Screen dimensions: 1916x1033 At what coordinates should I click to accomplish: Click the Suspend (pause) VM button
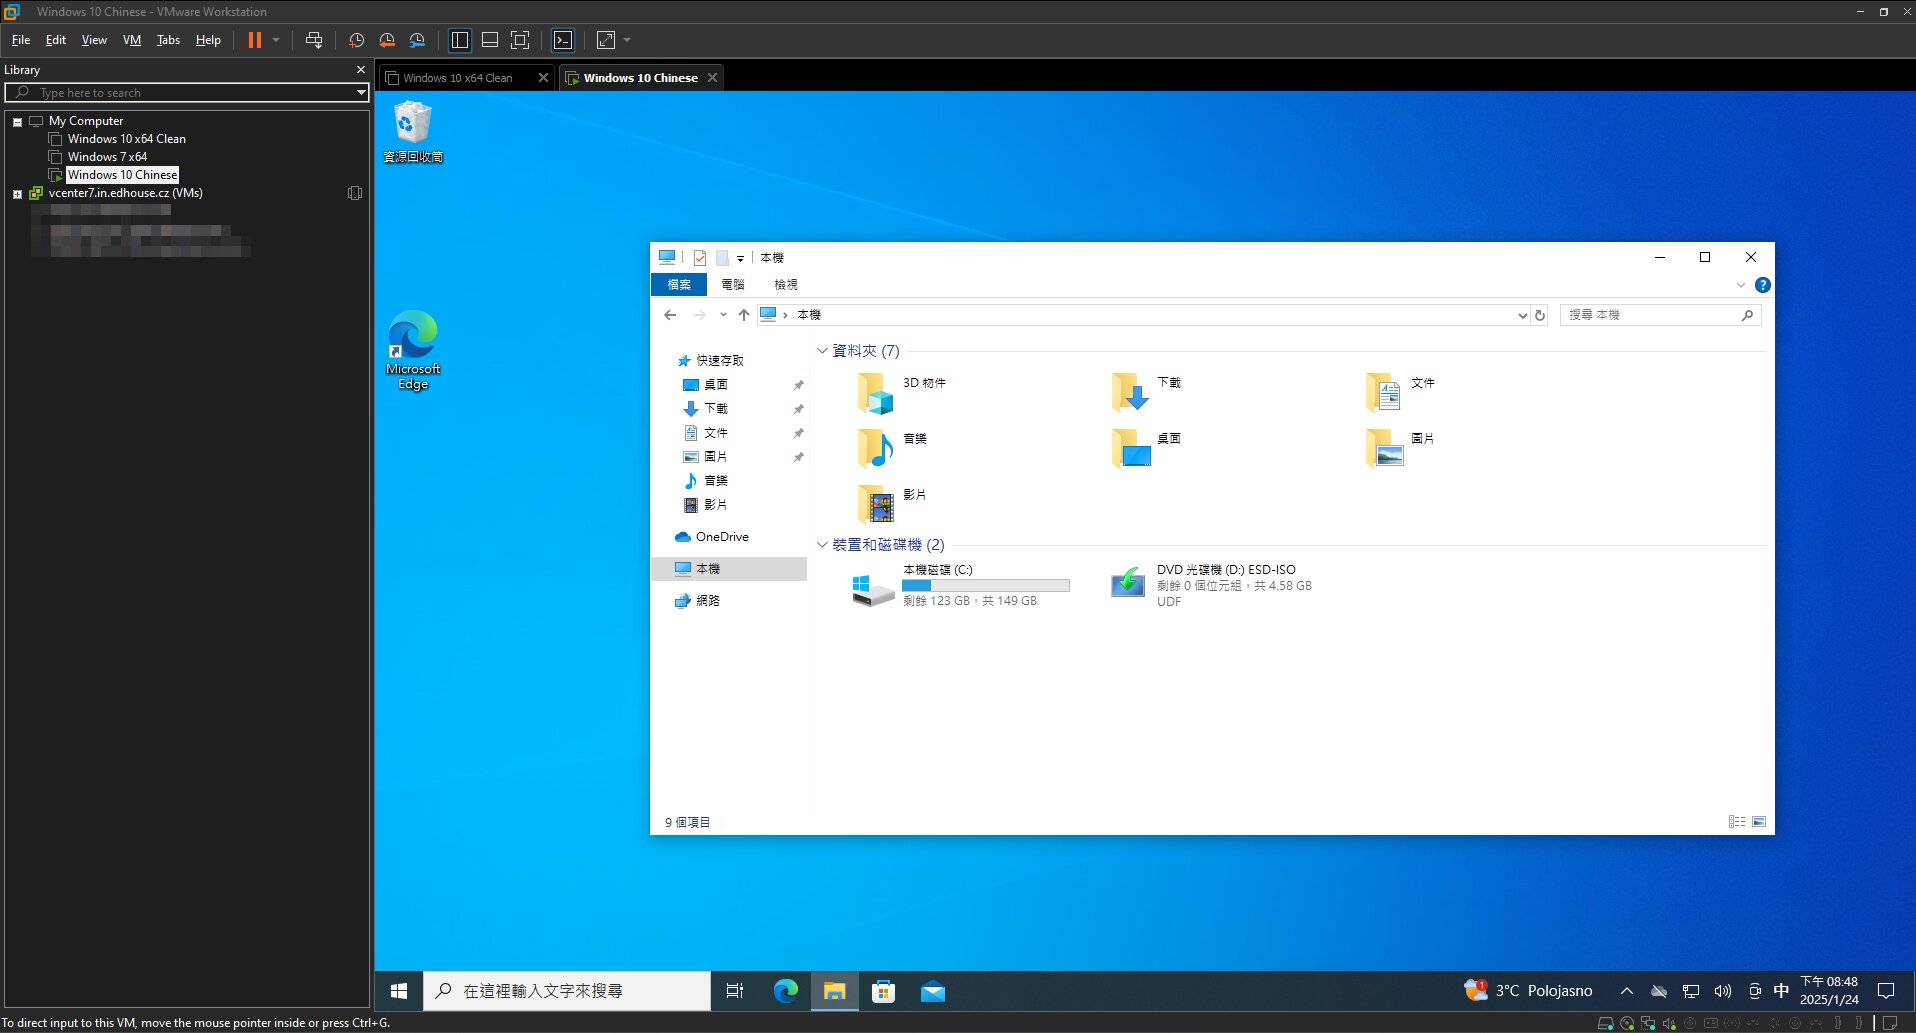pos(255,40)
